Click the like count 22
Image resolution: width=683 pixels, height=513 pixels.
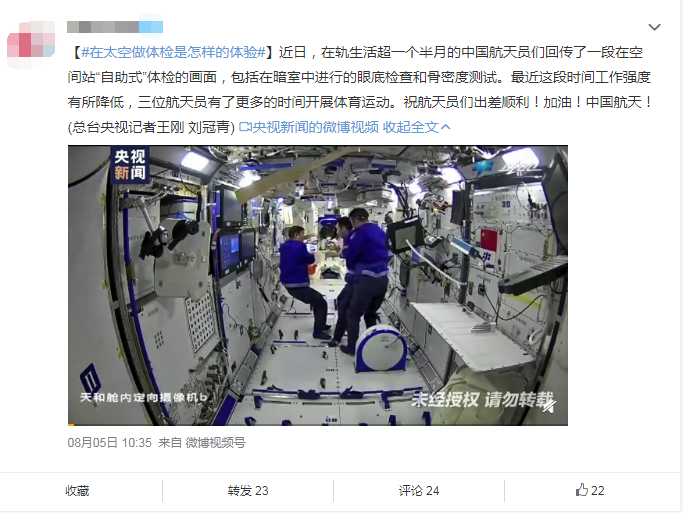[597, 491]
